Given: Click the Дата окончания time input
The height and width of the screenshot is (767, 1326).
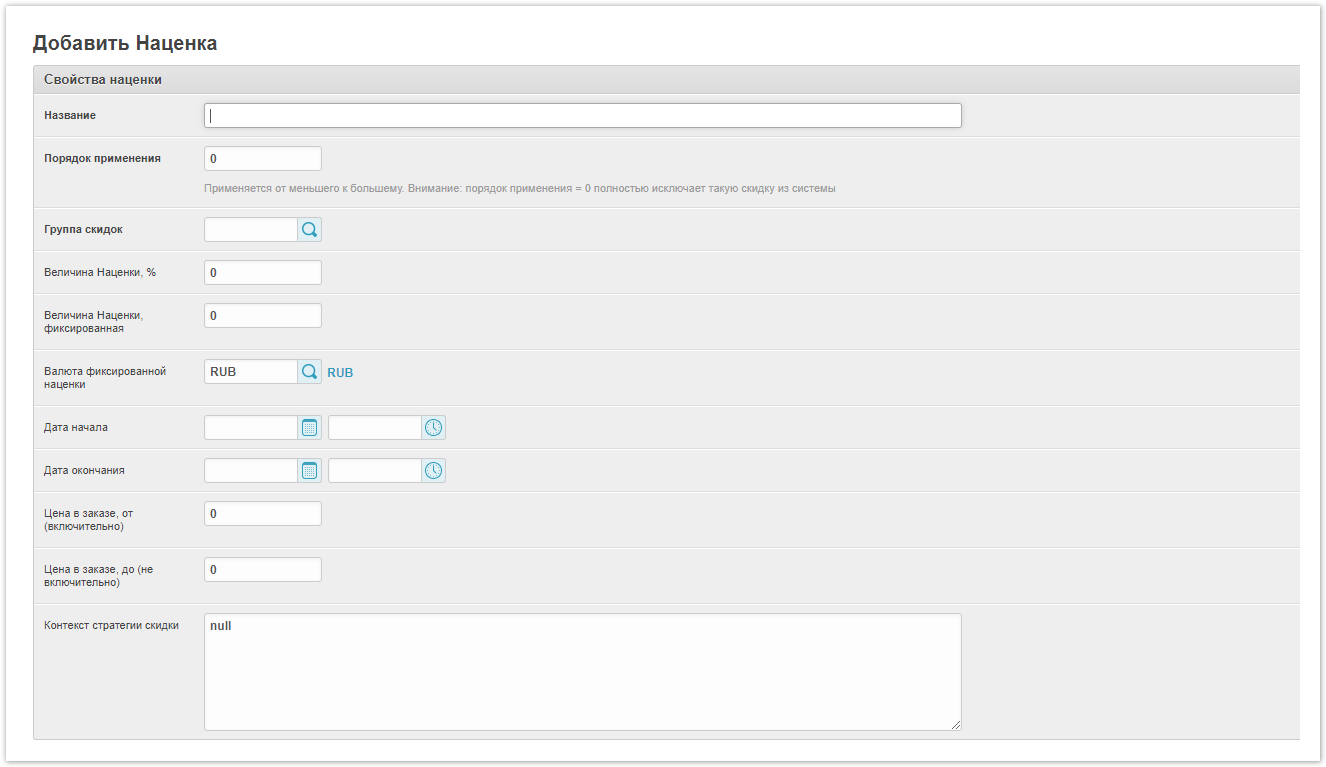Looking at the screenshot, I should pyautogui.click(x=375, y=471).
